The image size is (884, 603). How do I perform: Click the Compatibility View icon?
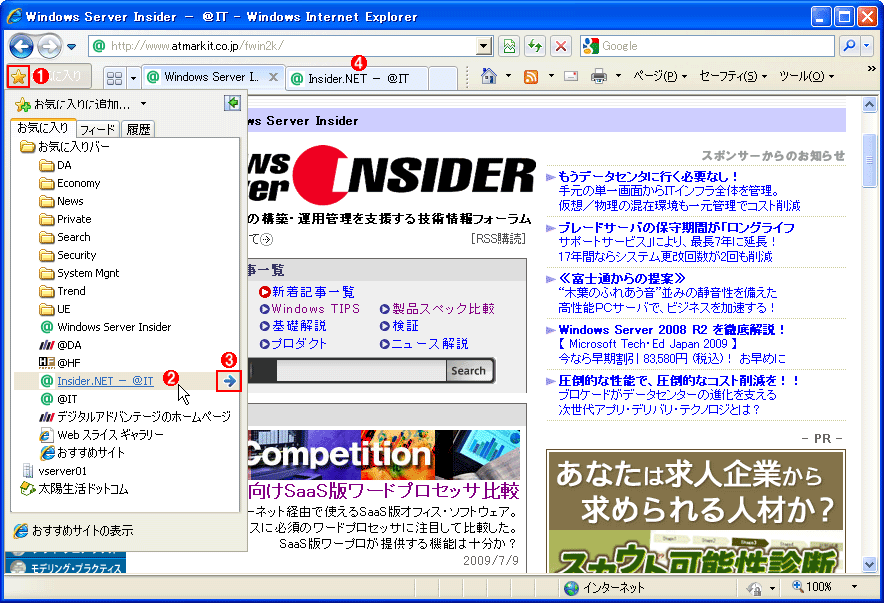pos(509,46)
